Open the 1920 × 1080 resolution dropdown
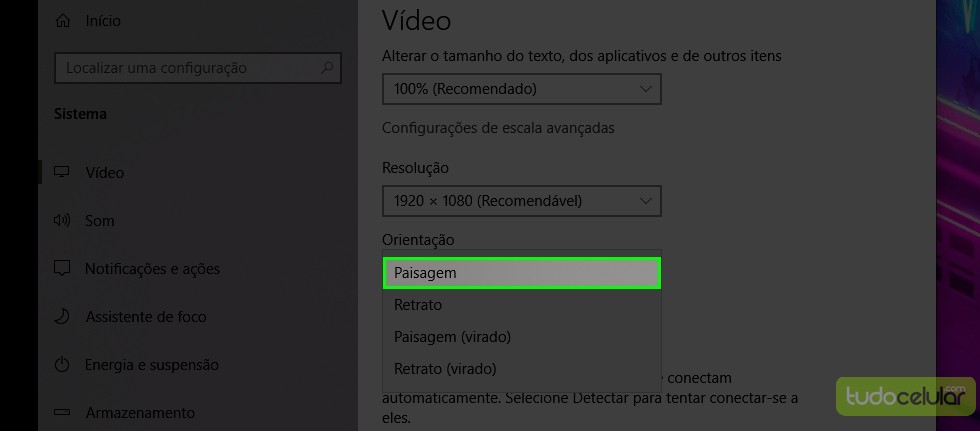Screen dimensions: 980x431 tap(521, 201)
